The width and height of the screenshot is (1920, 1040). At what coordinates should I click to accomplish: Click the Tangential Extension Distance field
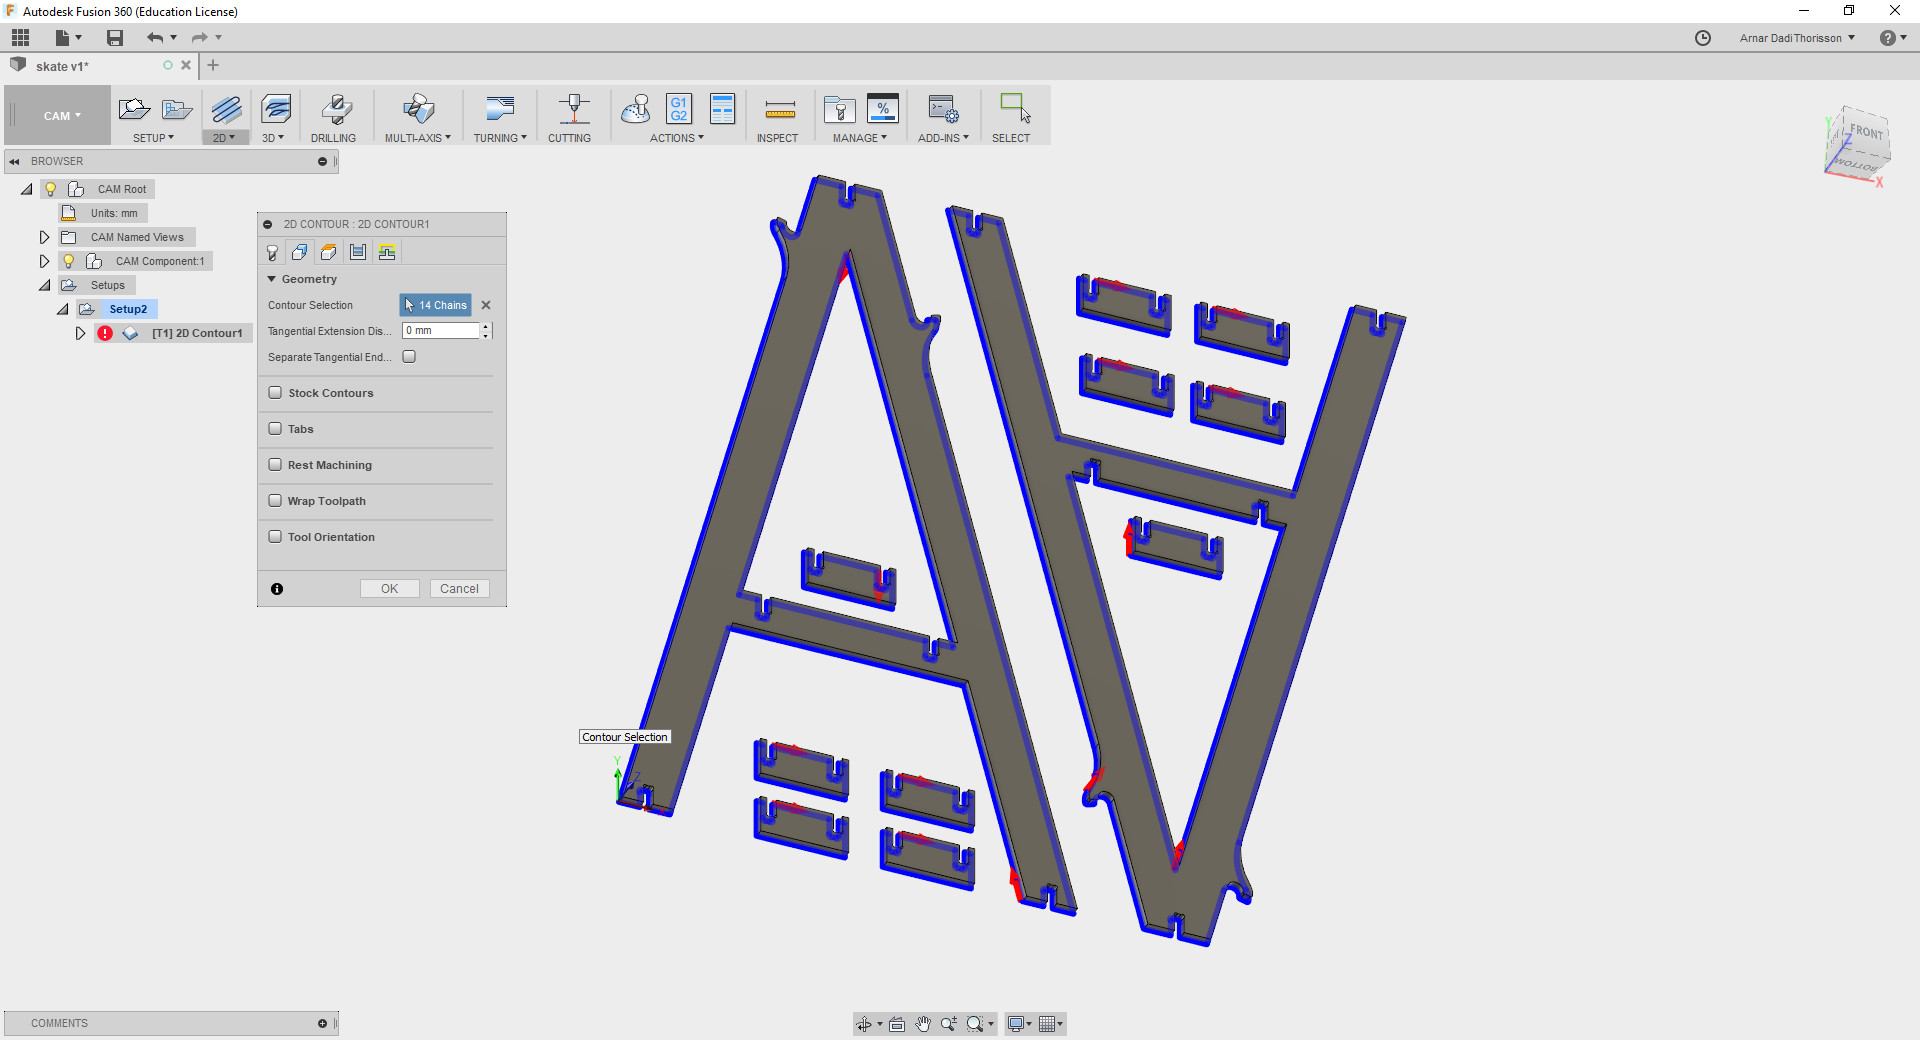tap(441, 331)
